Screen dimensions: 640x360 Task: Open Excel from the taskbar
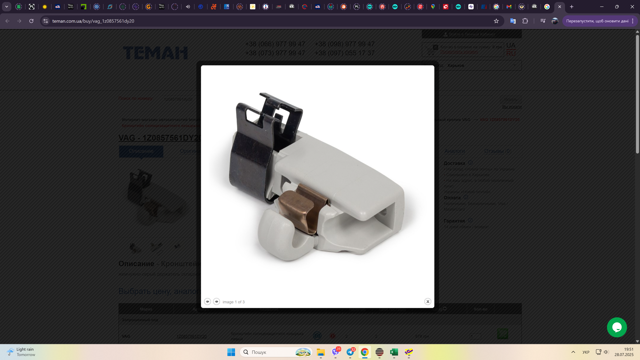tap(394, 352)
